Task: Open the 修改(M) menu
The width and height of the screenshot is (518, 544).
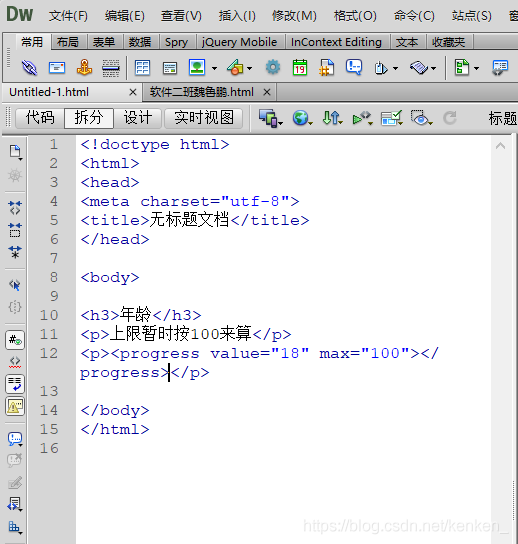Action: coord(294,16)
